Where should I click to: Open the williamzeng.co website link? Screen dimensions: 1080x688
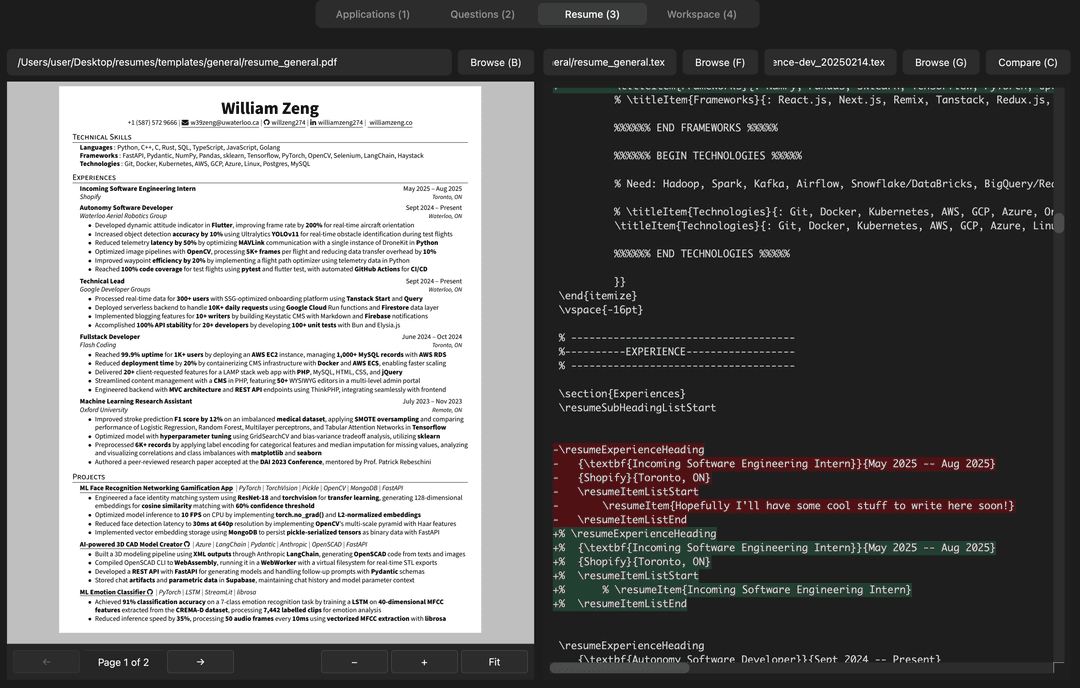click(x=390, y=123)
